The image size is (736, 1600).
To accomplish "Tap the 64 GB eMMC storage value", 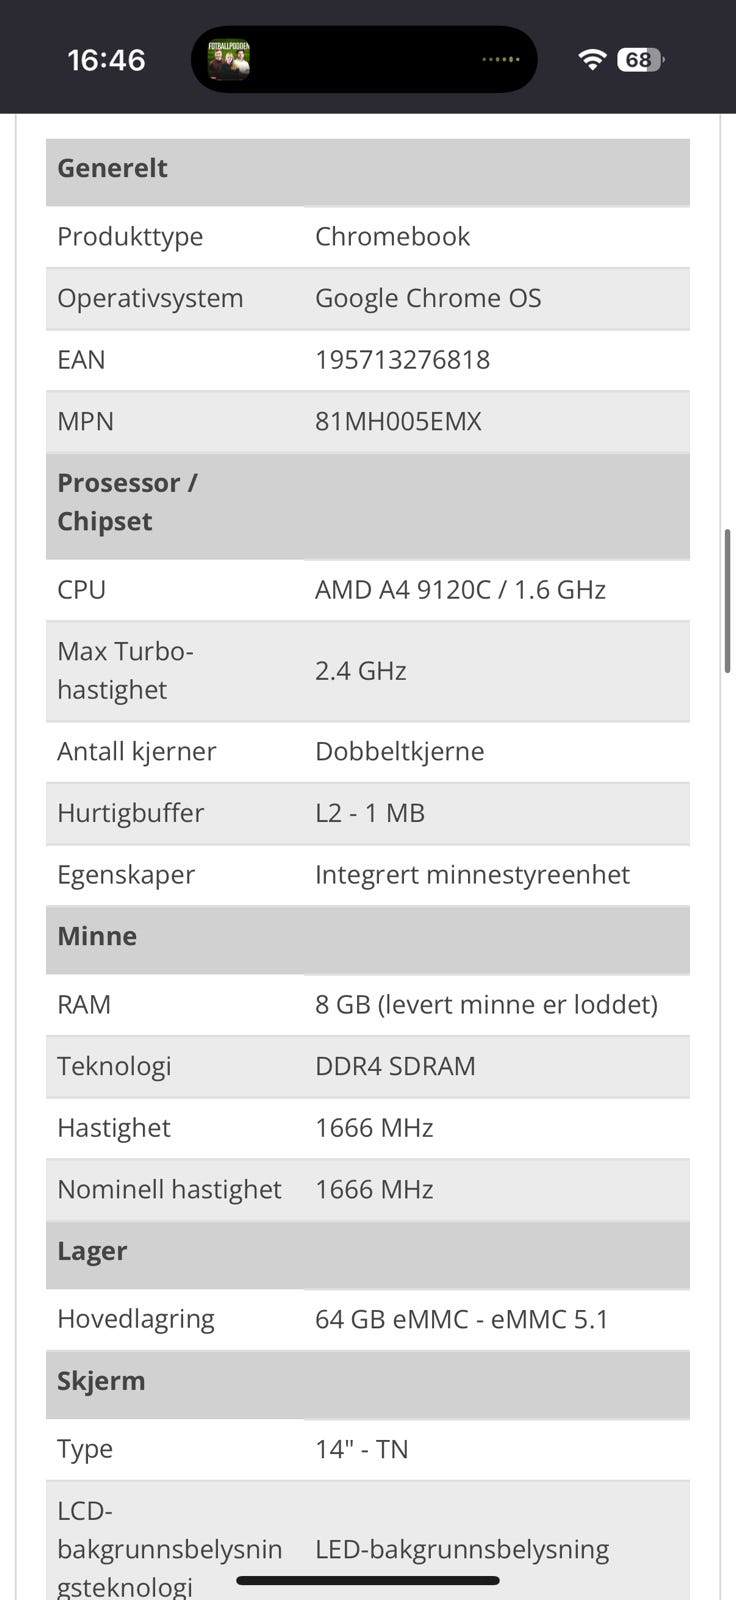I will click(461, 1319).
